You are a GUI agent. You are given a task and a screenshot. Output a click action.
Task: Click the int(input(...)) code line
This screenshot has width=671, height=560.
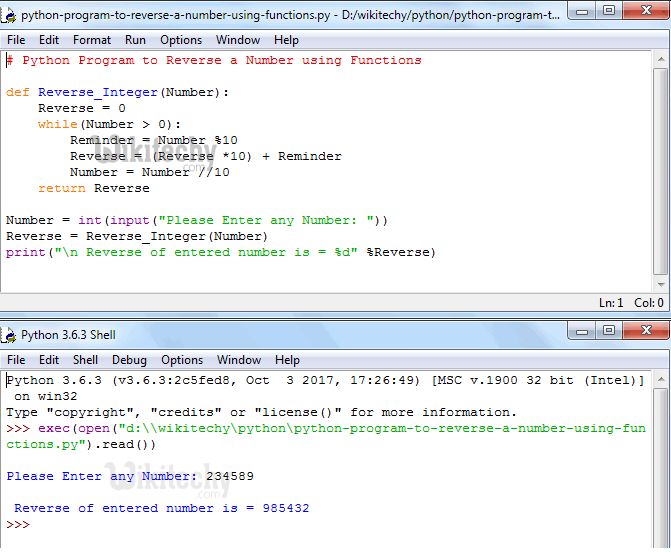tap(197, 220)
